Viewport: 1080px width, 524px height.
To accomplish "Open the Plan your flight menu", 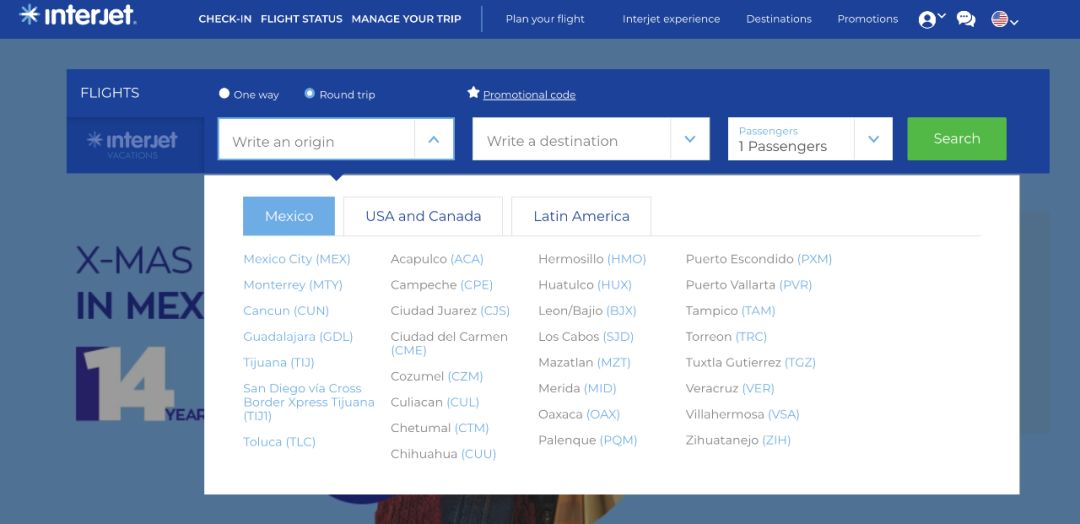I will pos(545,19).
